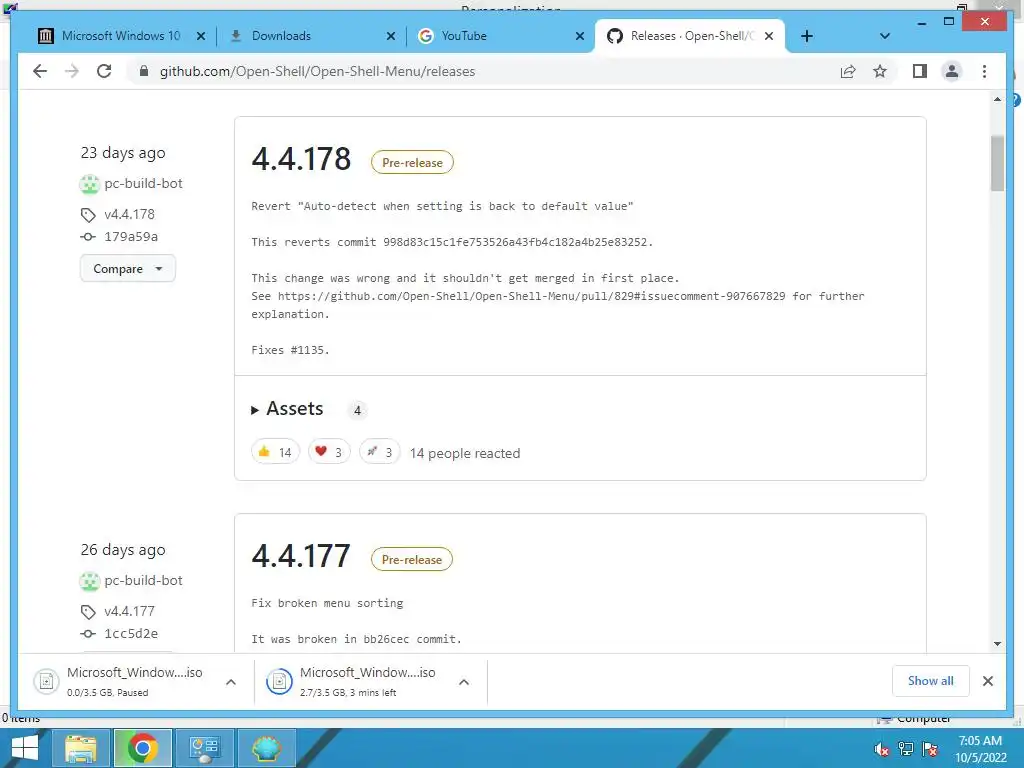The height and width of the screenshot is (768, 1024).
Task: Open commit 1cc5d2e link
Action: (x=131, y=633)
